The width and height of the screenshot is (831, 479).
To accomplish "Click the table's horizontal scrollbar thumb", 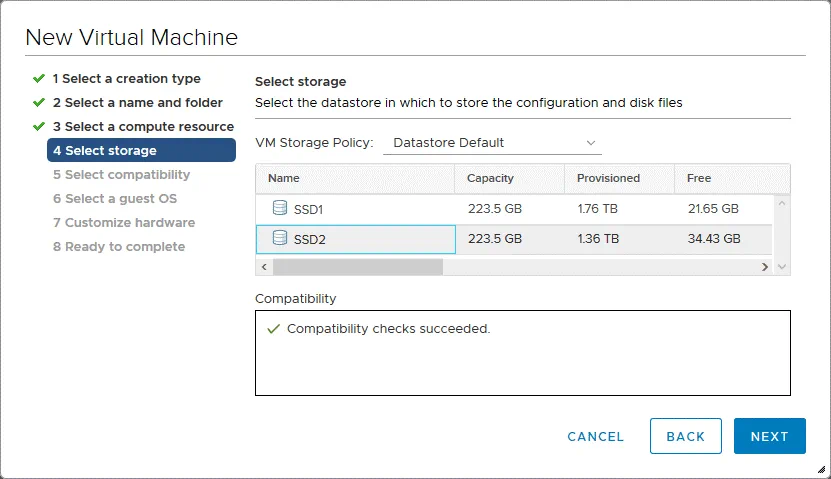I will pyautogui.click(x=357, y=267).
